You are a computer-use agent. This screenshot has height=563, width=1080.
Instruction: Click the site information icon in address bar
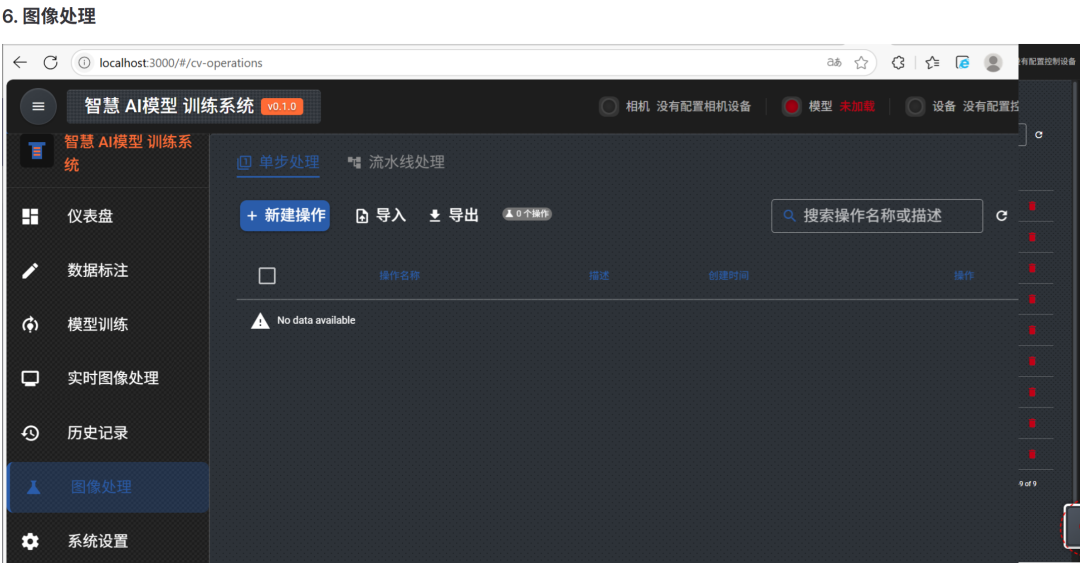pyautogui.click(x=84, y=63)
